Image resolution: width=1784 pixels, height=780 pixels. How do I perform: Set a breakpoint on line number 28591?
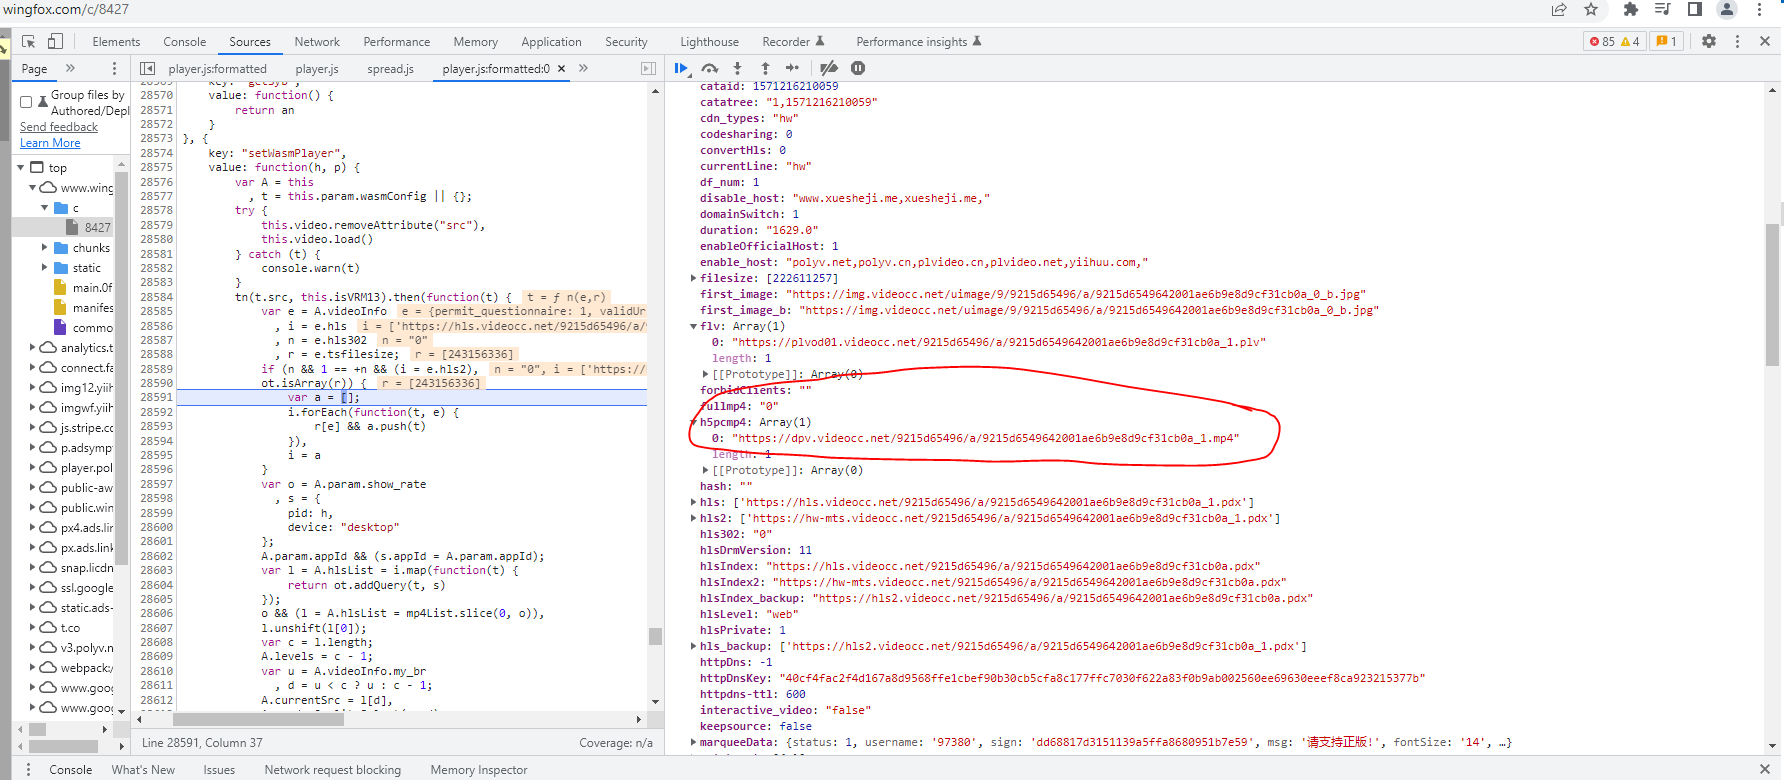pyautogui.click(x=156, y=398)
